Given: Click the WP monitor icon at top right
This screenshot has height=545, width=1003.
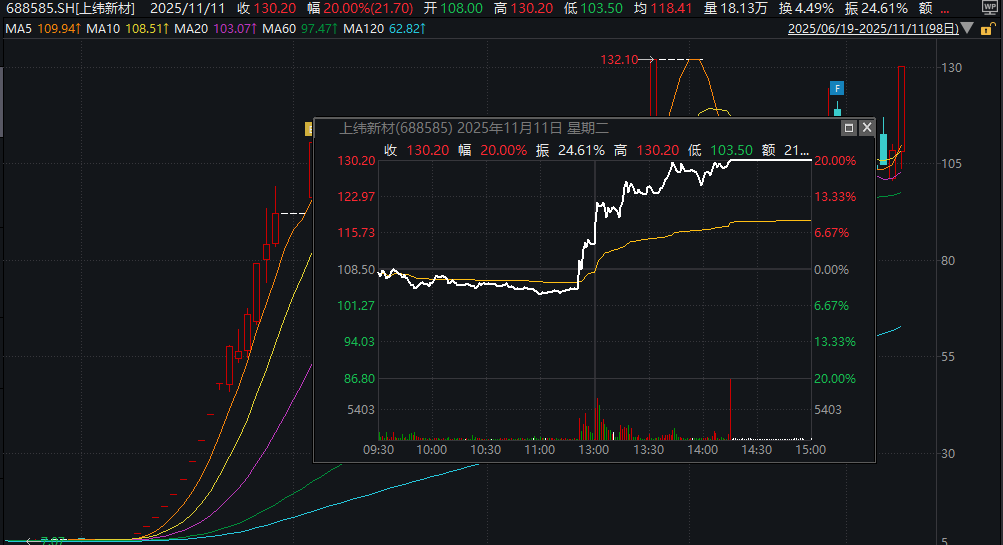Looking at the screenshot, I should (x=990, y=7).
